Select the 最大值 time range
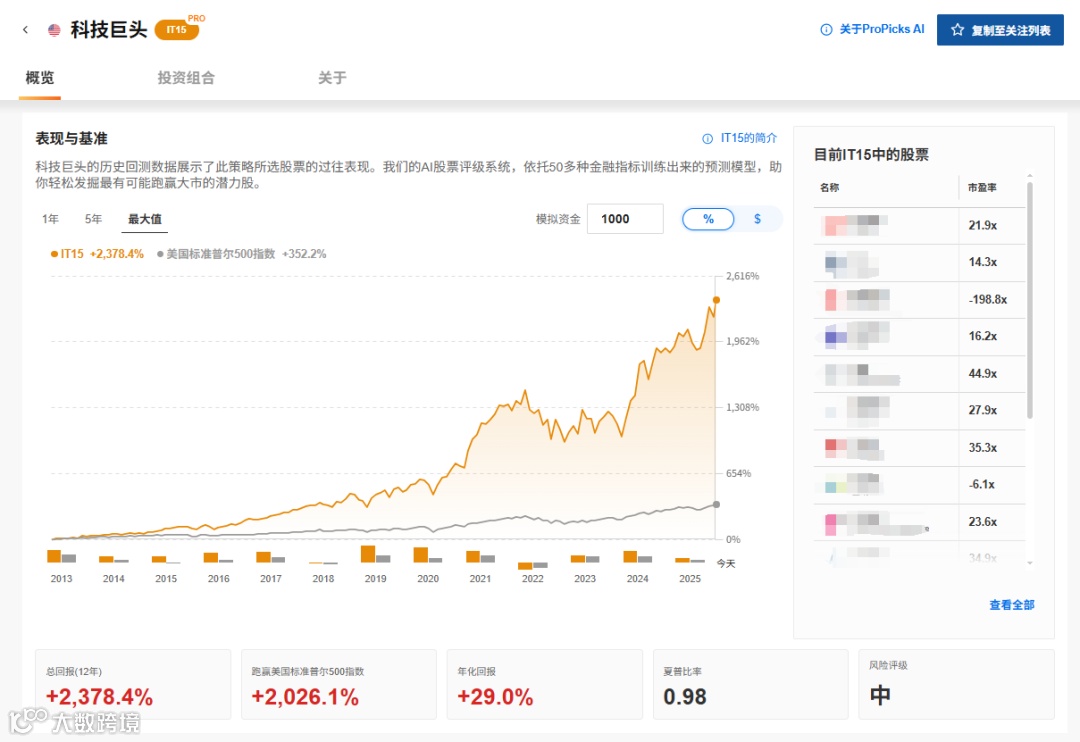1080x742 pixels. coord(145,219)
